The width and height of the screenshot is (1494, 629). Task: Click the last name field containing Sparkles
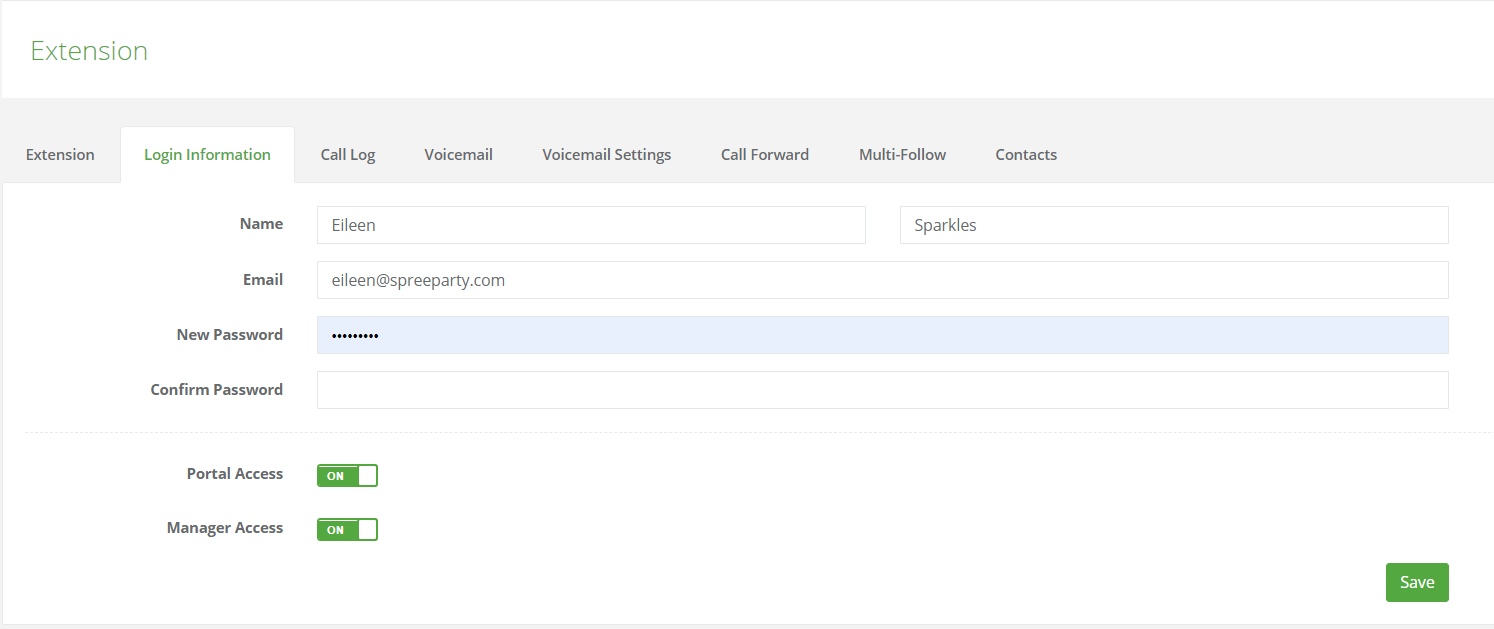click(1174, 225)
